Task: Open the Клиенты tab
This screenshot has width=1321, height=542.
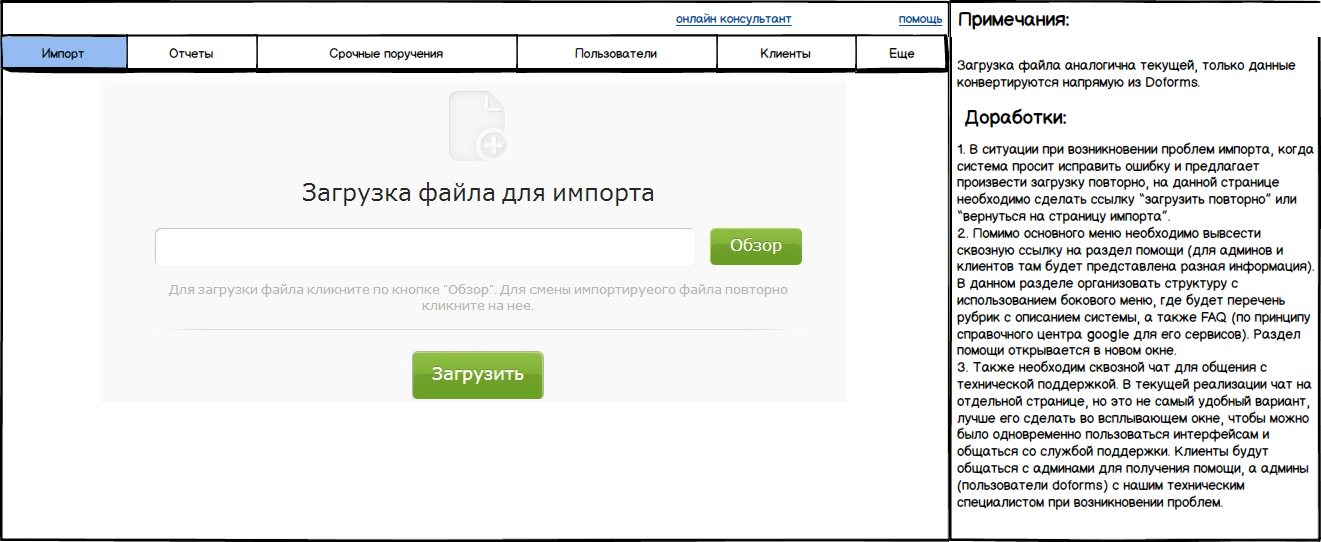Action: click(785, 54)
